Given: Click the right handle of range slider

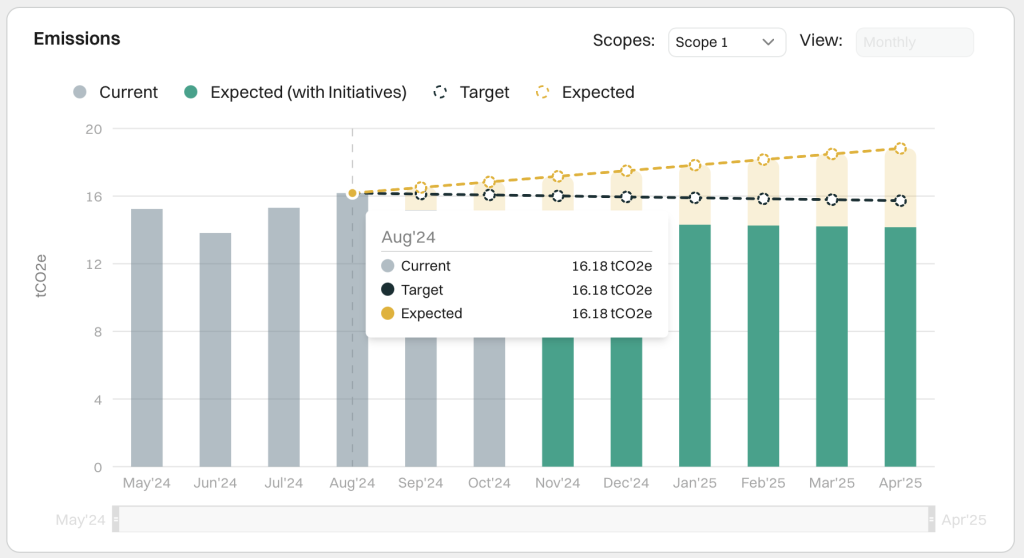Looking at the screenshot, I should [x=933, y=519].
